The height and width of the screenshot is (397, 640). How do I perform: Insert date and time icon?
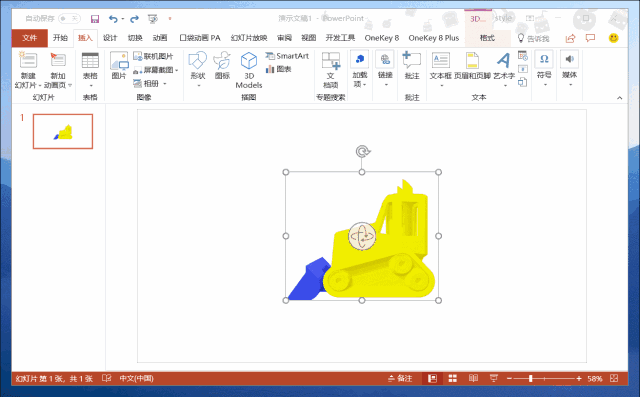click(x=523, y=55)
